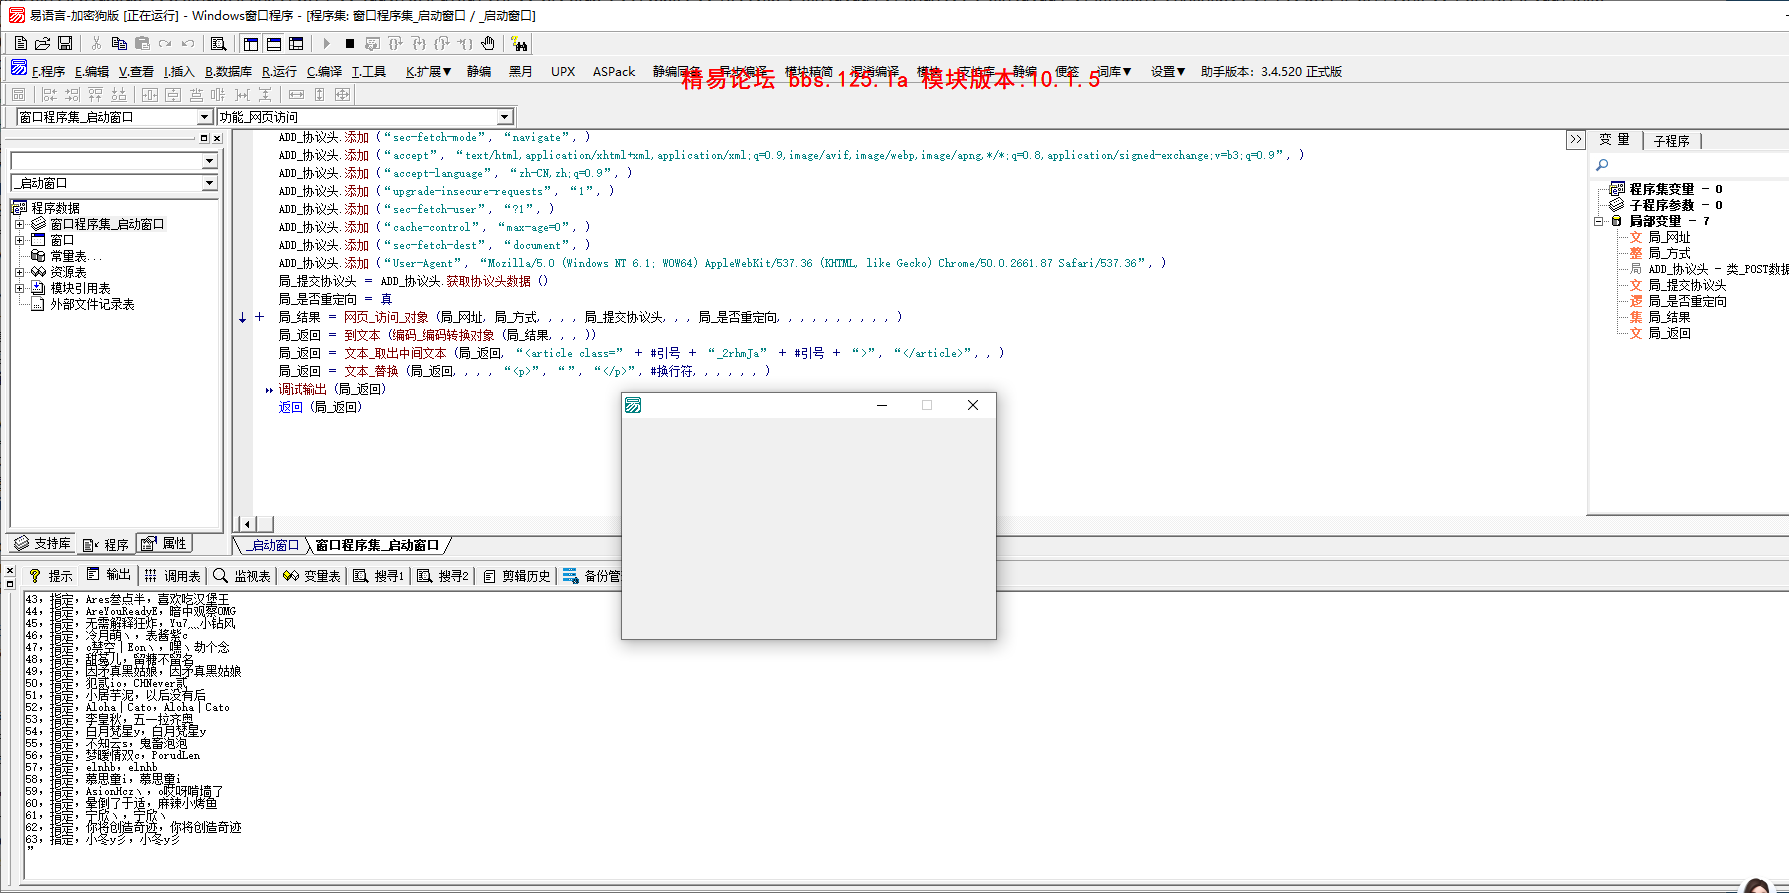Screen dimensions: 1789x893
Task: Open the I.插入 menu
Action: click(179, 71)
